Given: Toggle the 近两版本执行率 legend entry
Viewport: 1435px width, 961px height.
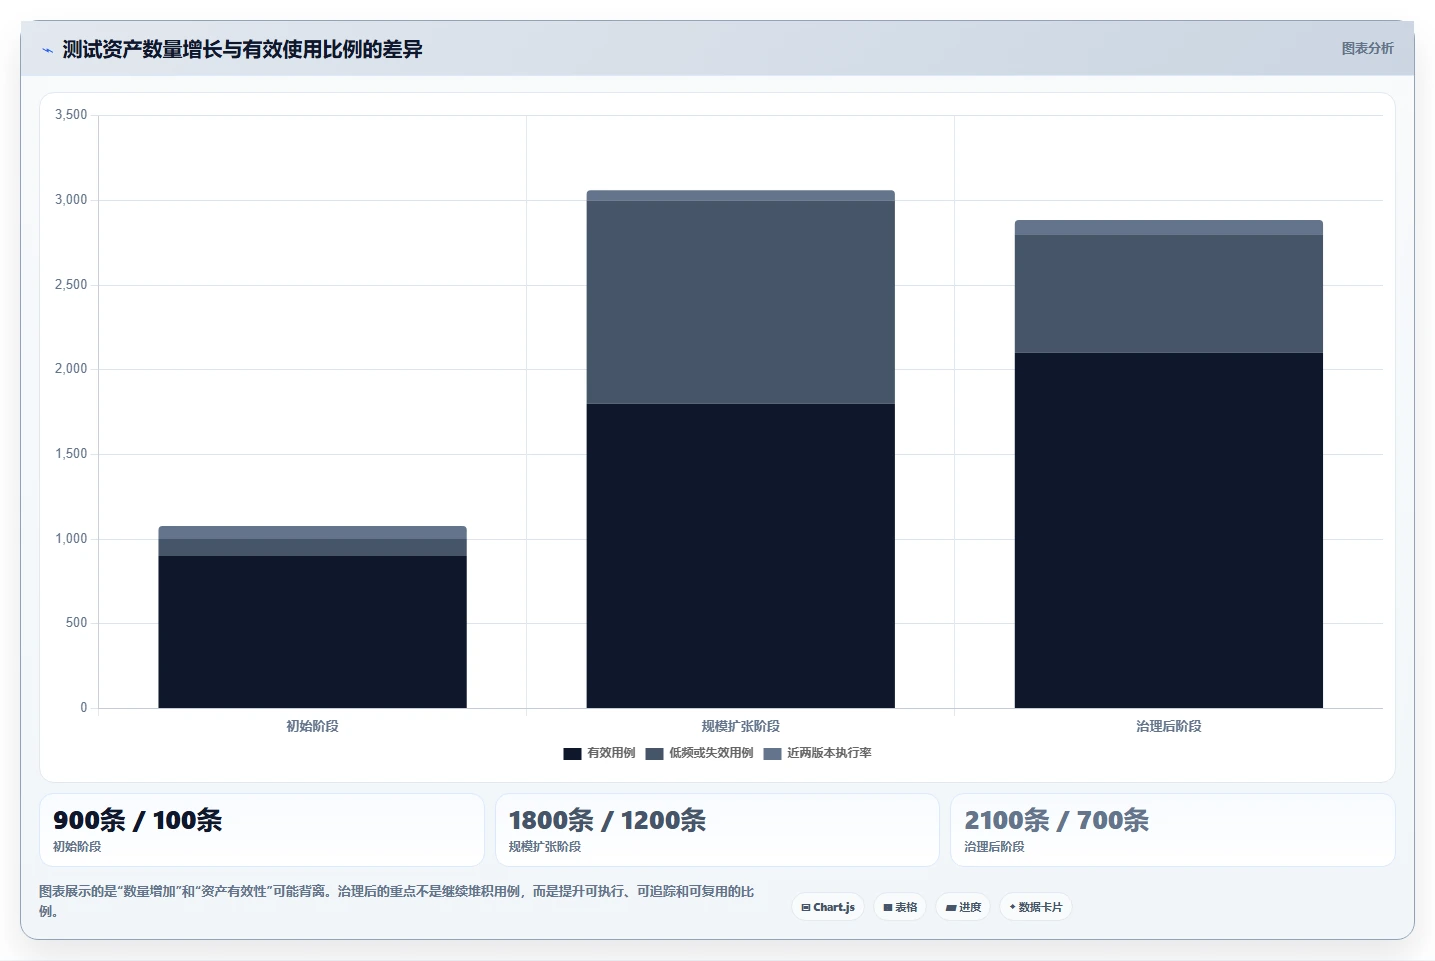Looking at the screenshot, I should click(x=817, y=753).
